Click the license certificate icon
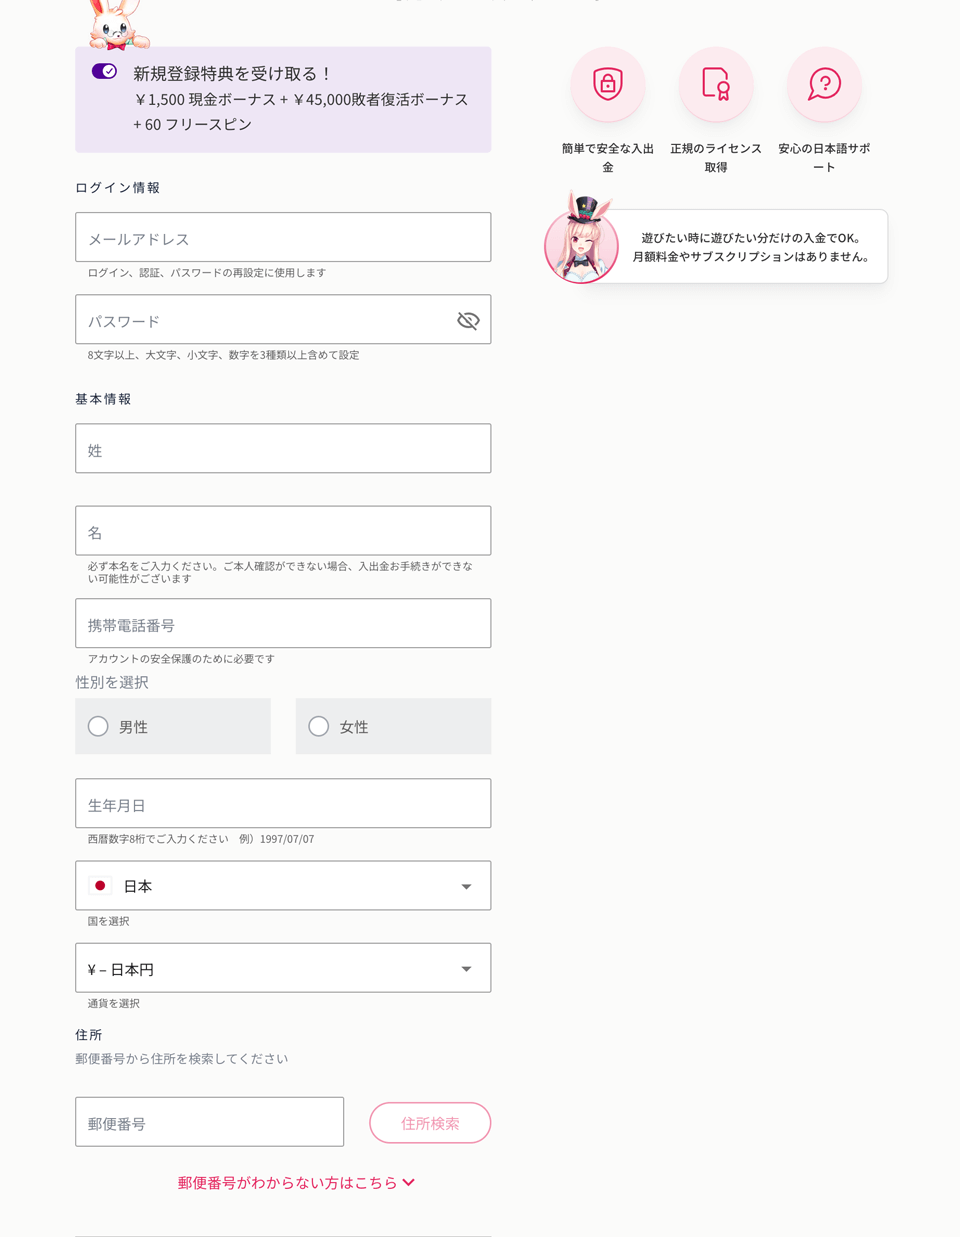Screen dimensions: 960x1237 (x=716, y=84)
